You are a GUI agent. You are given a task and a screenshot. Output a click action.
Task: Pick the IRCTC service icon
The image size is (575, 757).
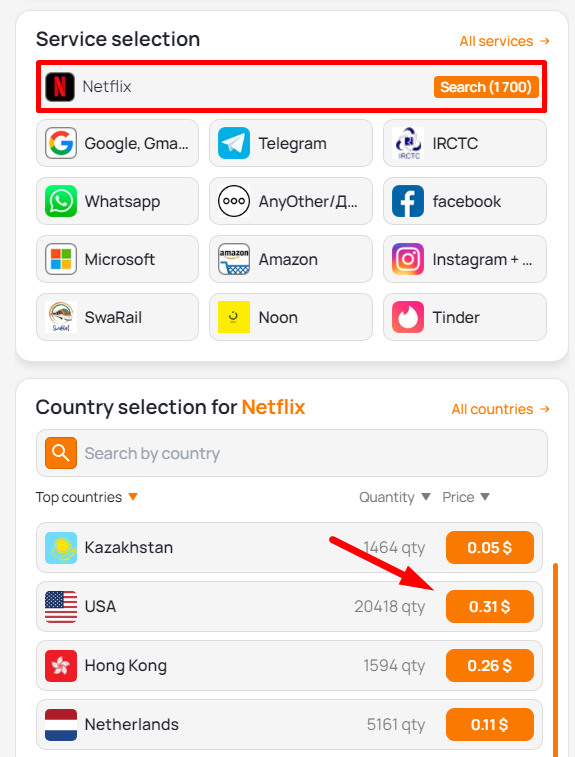408,143
